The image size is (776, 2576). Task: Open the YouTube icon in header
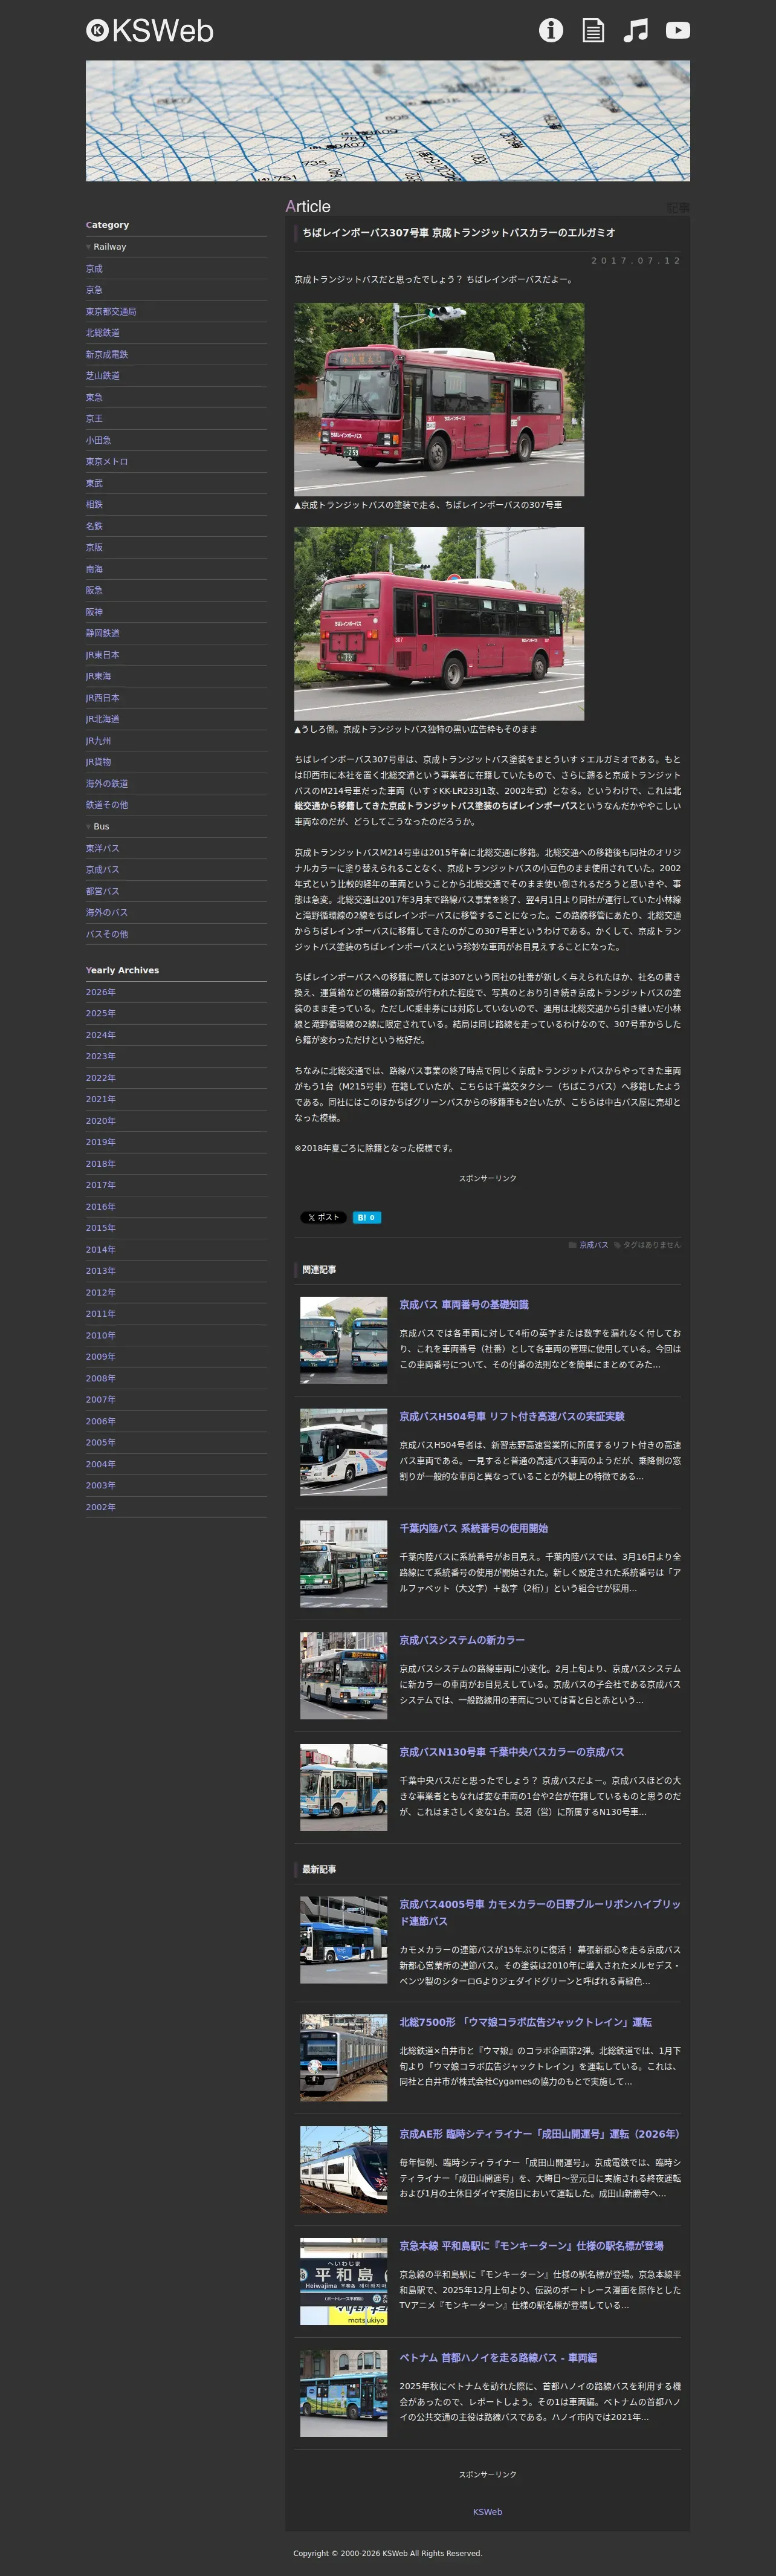(678, 30)
